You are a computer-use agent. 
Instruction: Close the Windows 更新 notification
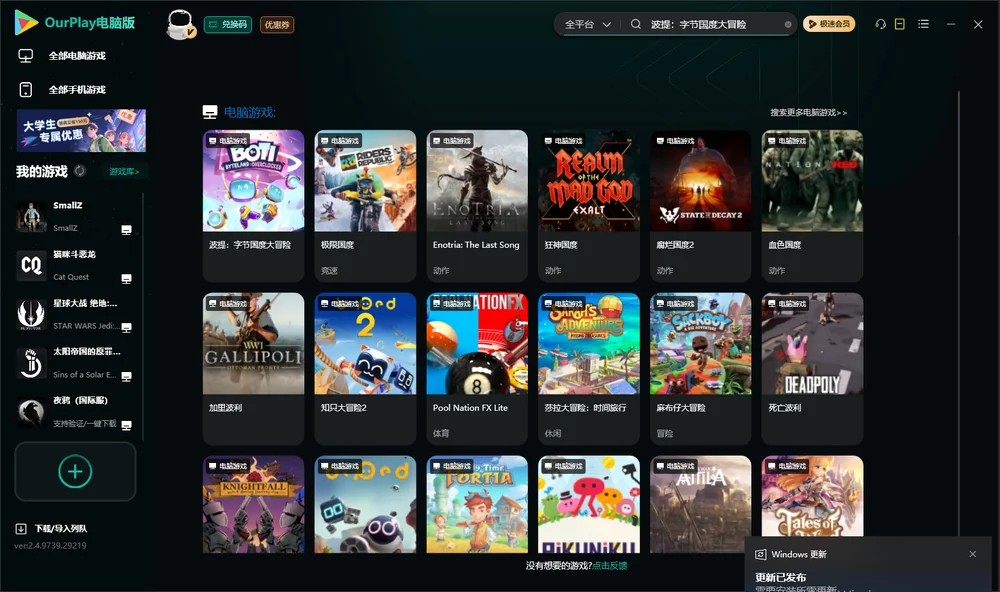pyautogui.click(x=973, y=554)
